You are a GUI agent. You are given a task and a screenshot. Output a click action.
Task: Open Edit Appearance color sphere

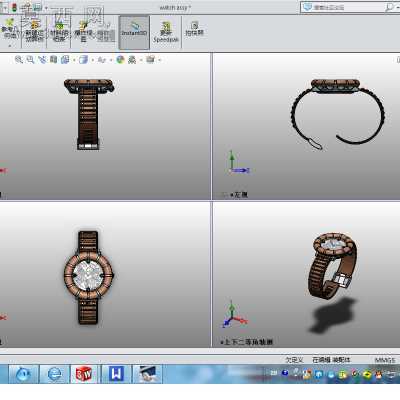pos(120,60)
